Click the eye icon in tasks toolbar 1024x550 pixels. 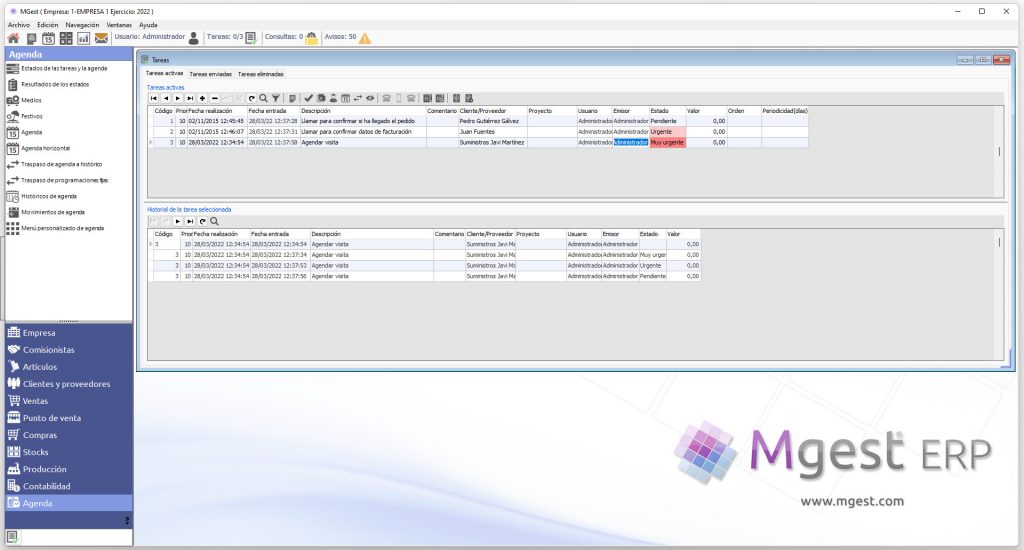370,99
